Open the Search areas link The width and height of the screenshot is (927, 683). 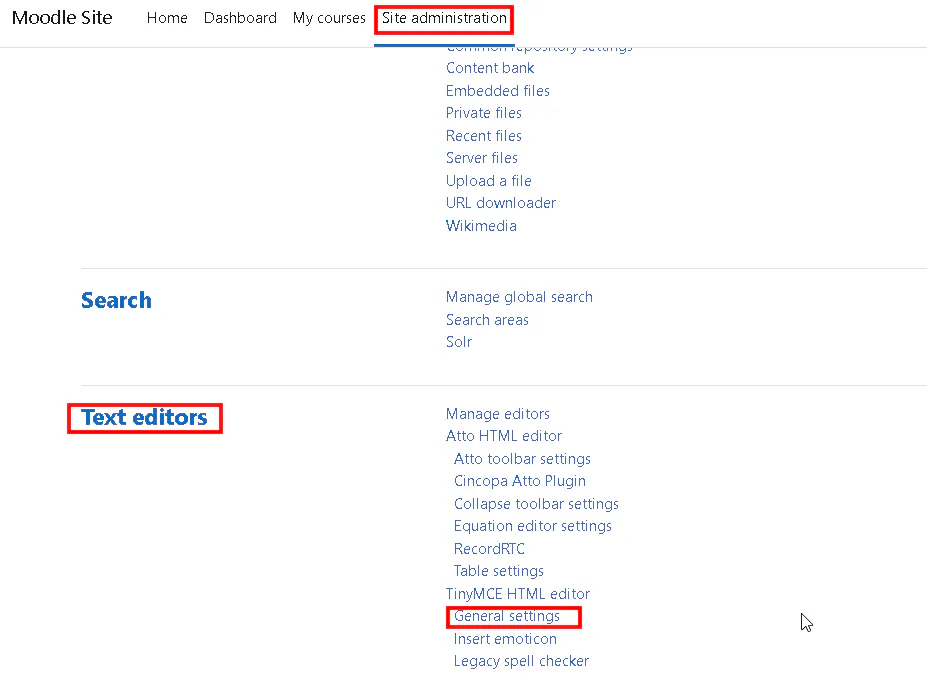pos(487,319)
